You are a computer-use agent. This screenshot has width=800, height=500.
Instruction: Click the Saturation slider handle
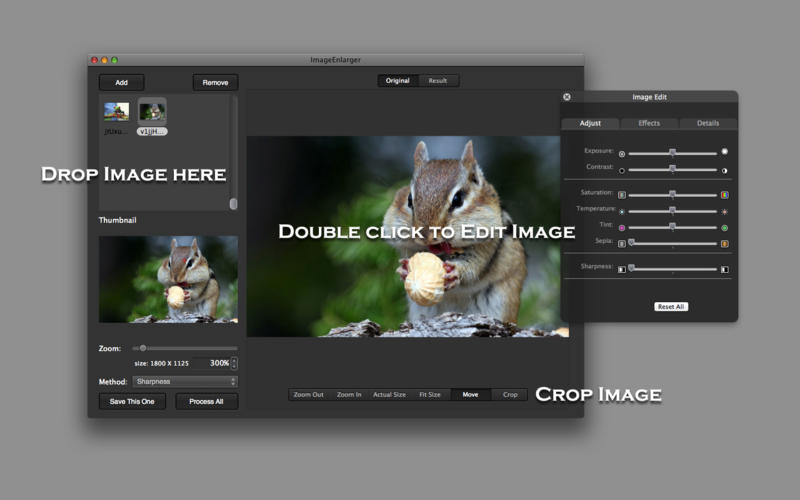[672, 194]
